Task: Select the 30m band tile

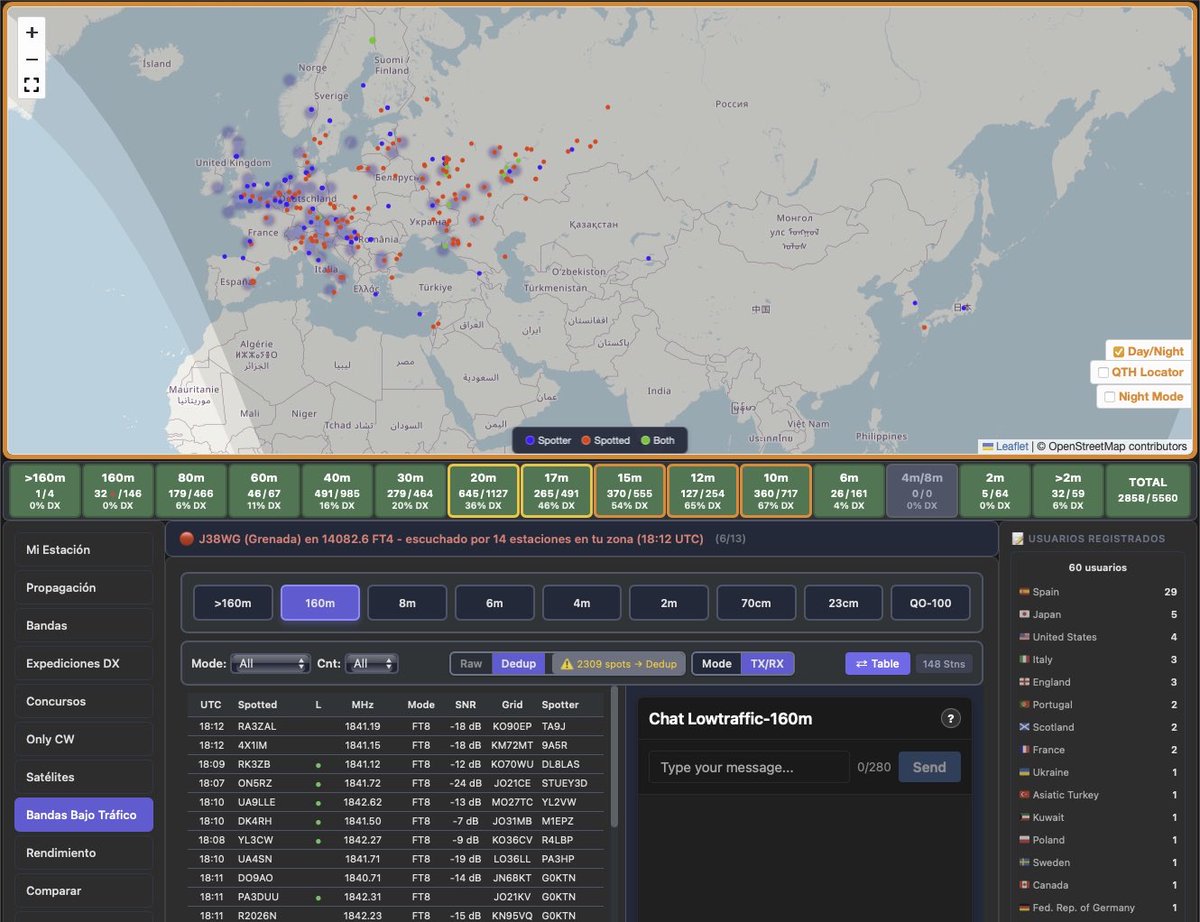Action: click(x=410, y=490)
